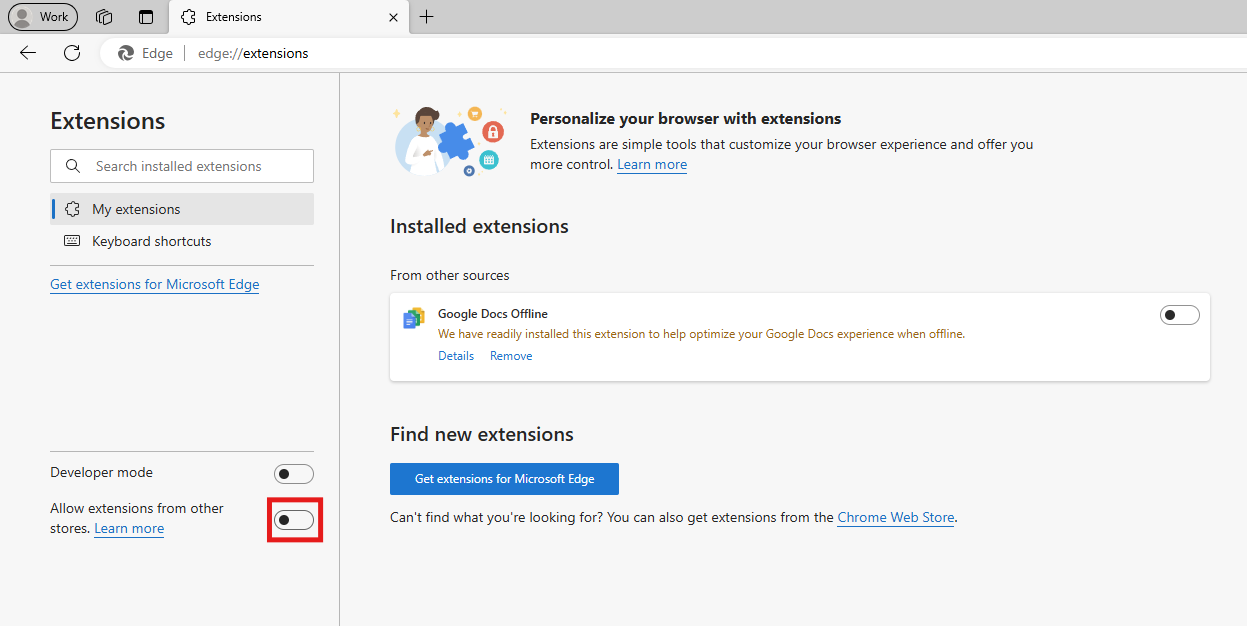
Task: Open Keyboard shortcuts section
Action: 151,241
